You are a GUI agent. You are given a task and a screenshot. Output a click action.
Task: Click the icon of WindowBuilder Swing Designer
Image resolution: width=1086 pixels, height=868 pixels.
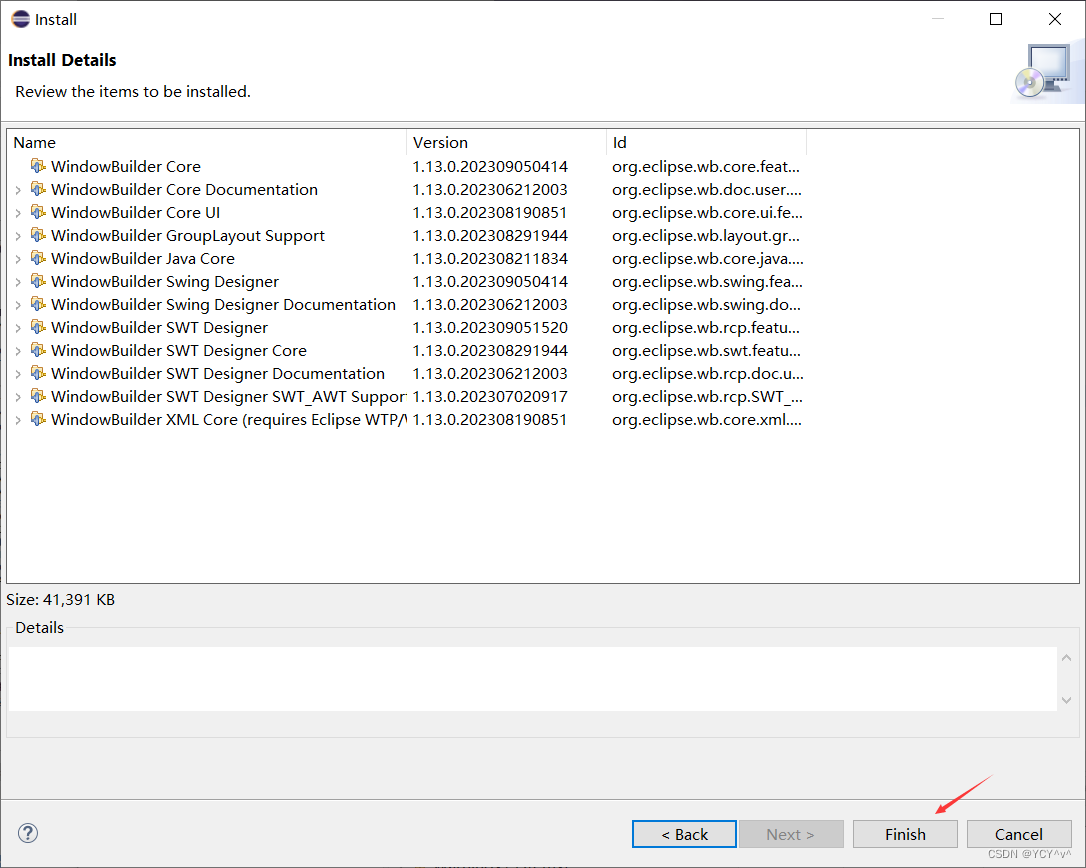38,281
